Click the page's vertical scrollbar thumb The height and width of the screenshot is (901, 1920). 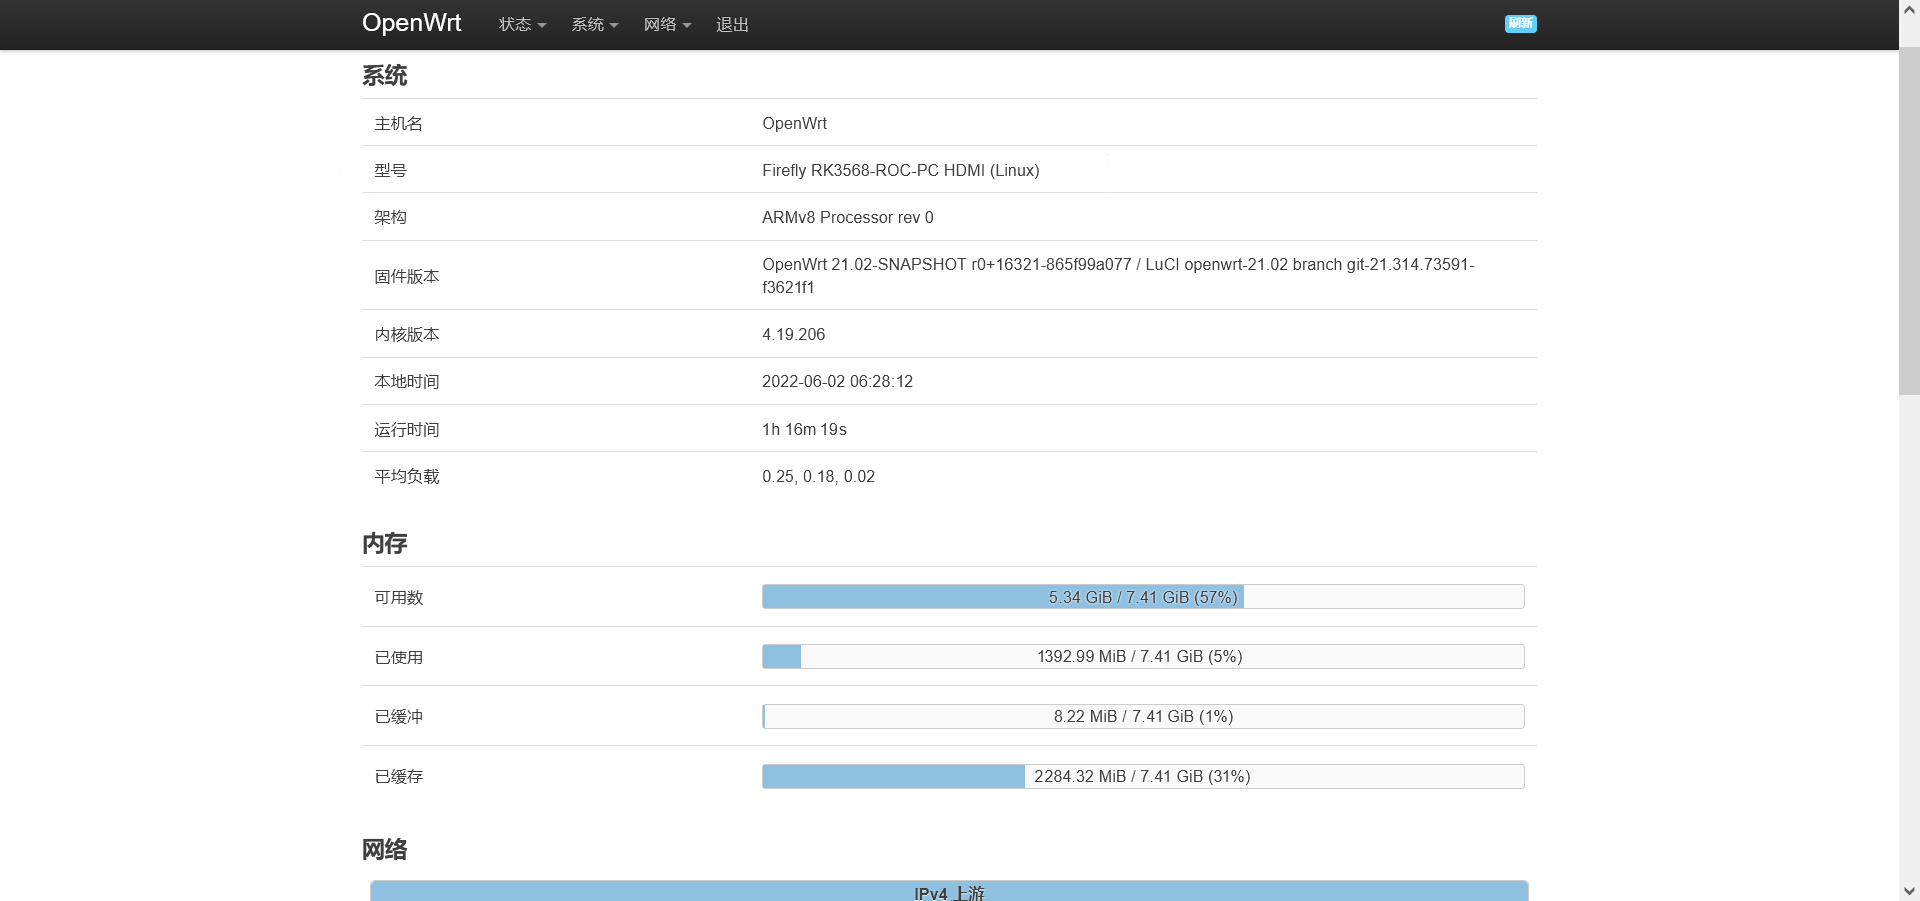pos(1909,220)
